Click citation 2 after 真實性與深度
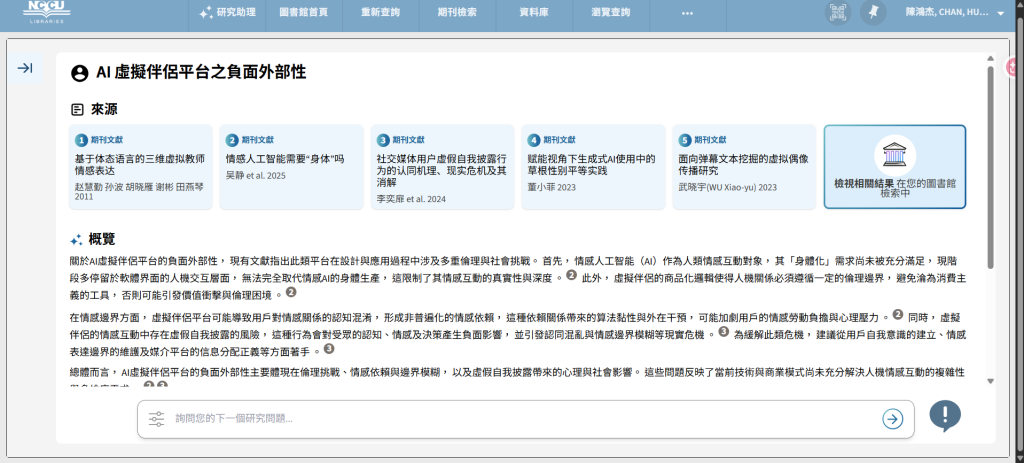1024x463 pixels. pyautogui.click(x=571, y=276)
